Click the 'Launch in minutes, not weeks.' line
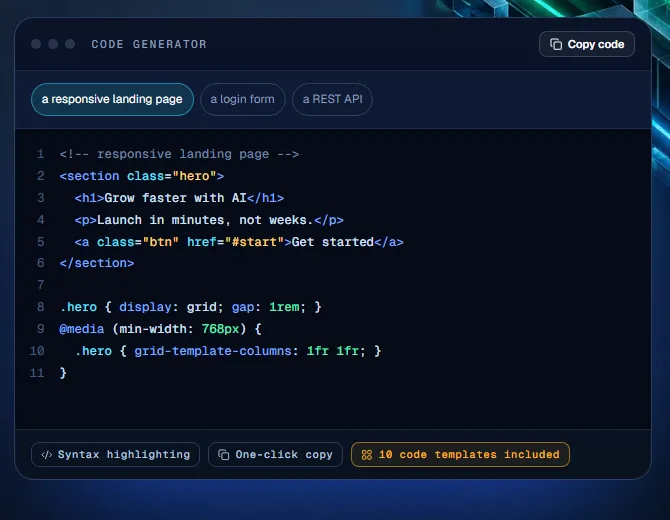The width and height of the screenshot is (670, 520). 209,220
